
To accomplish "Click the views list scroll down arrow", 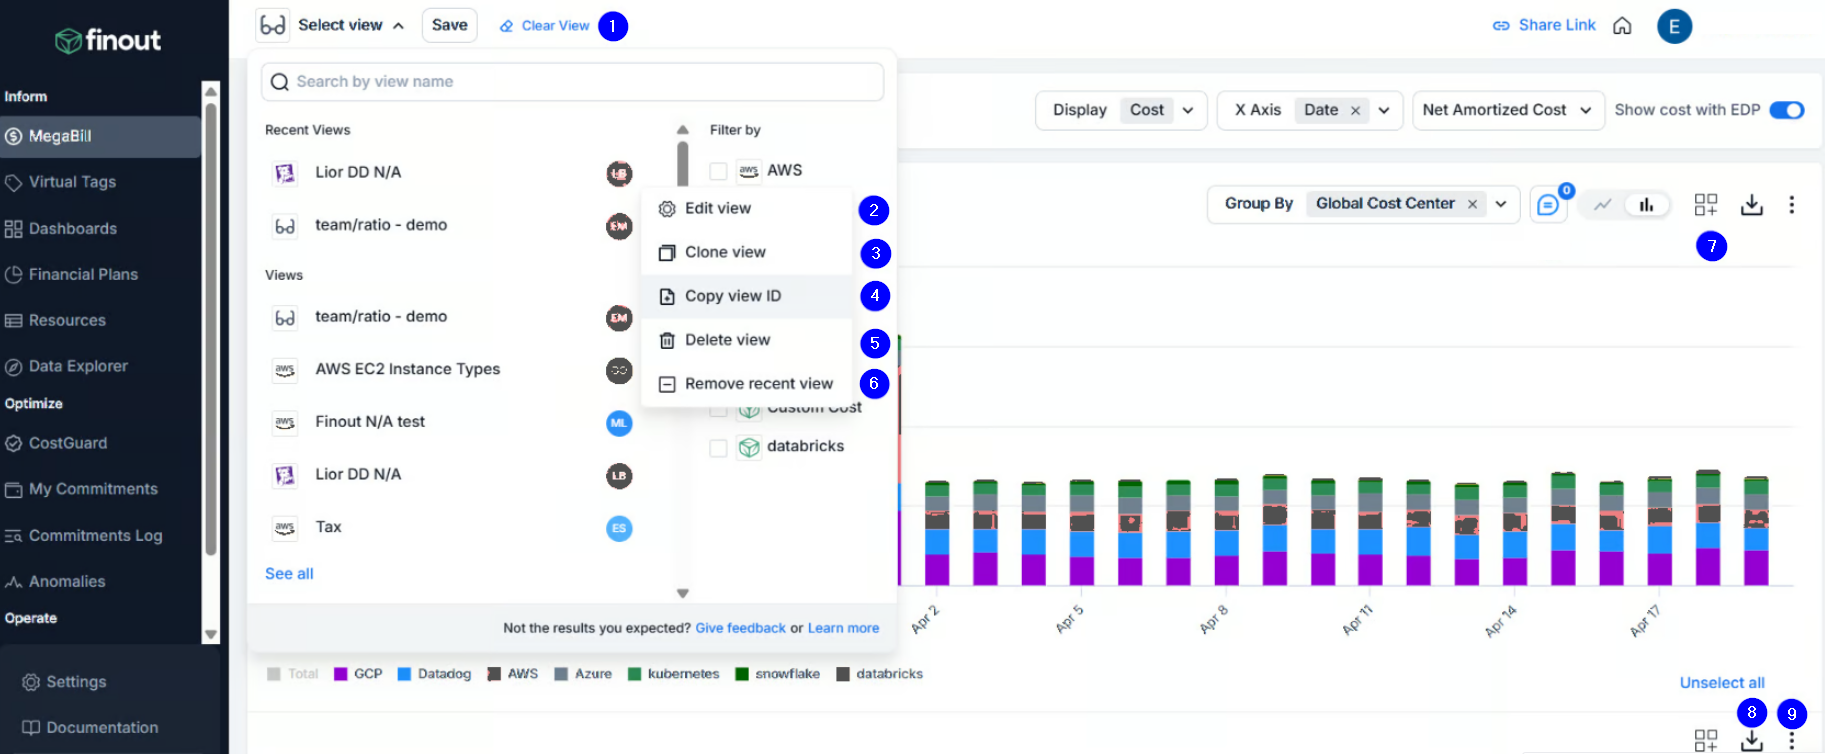I will tap(683, 593).
